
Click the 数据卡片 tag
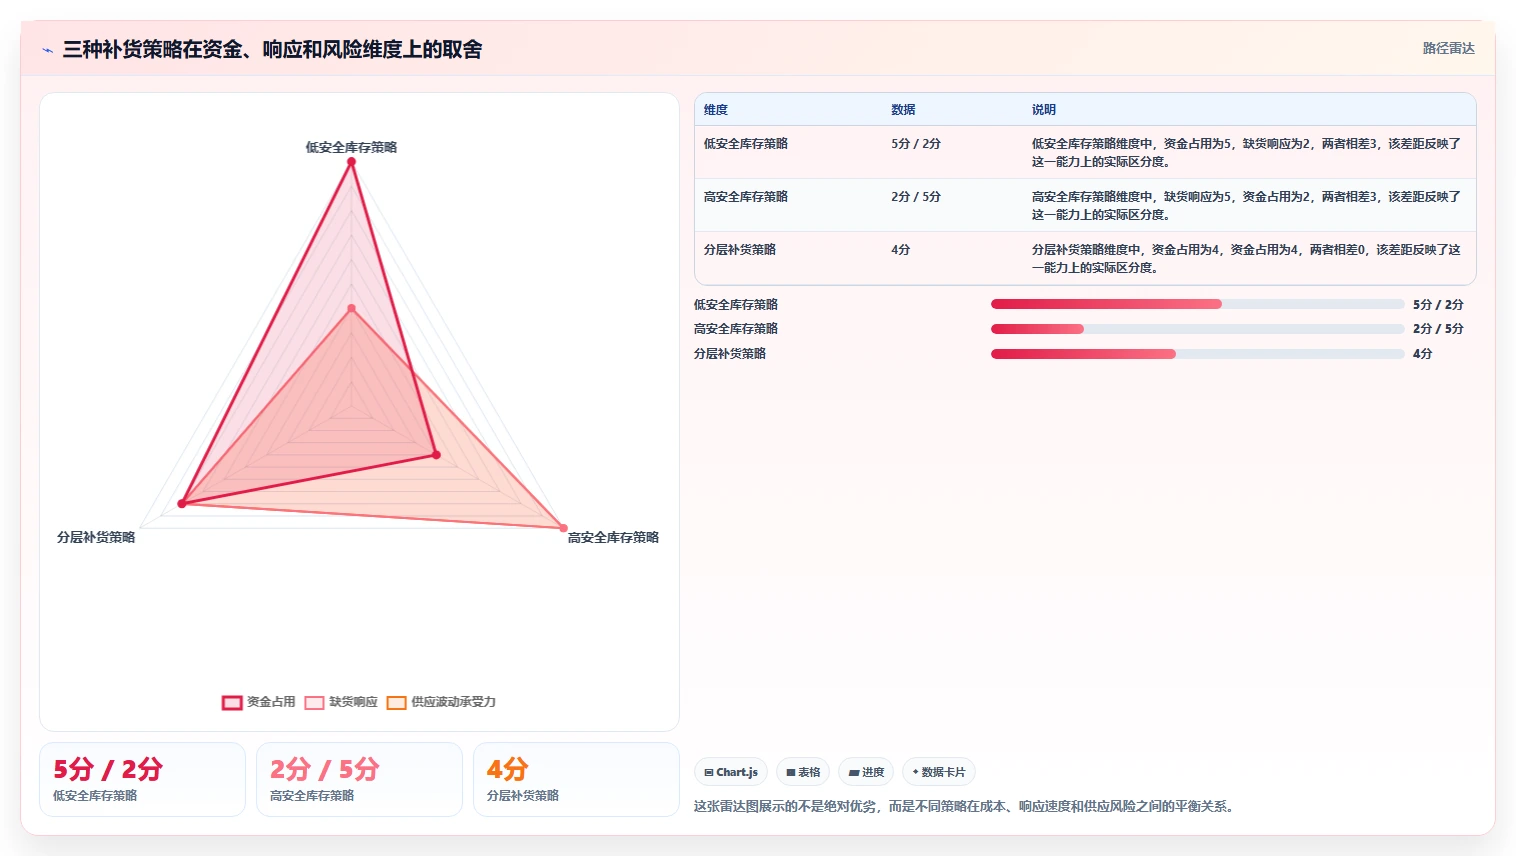[x=939, y=772]
